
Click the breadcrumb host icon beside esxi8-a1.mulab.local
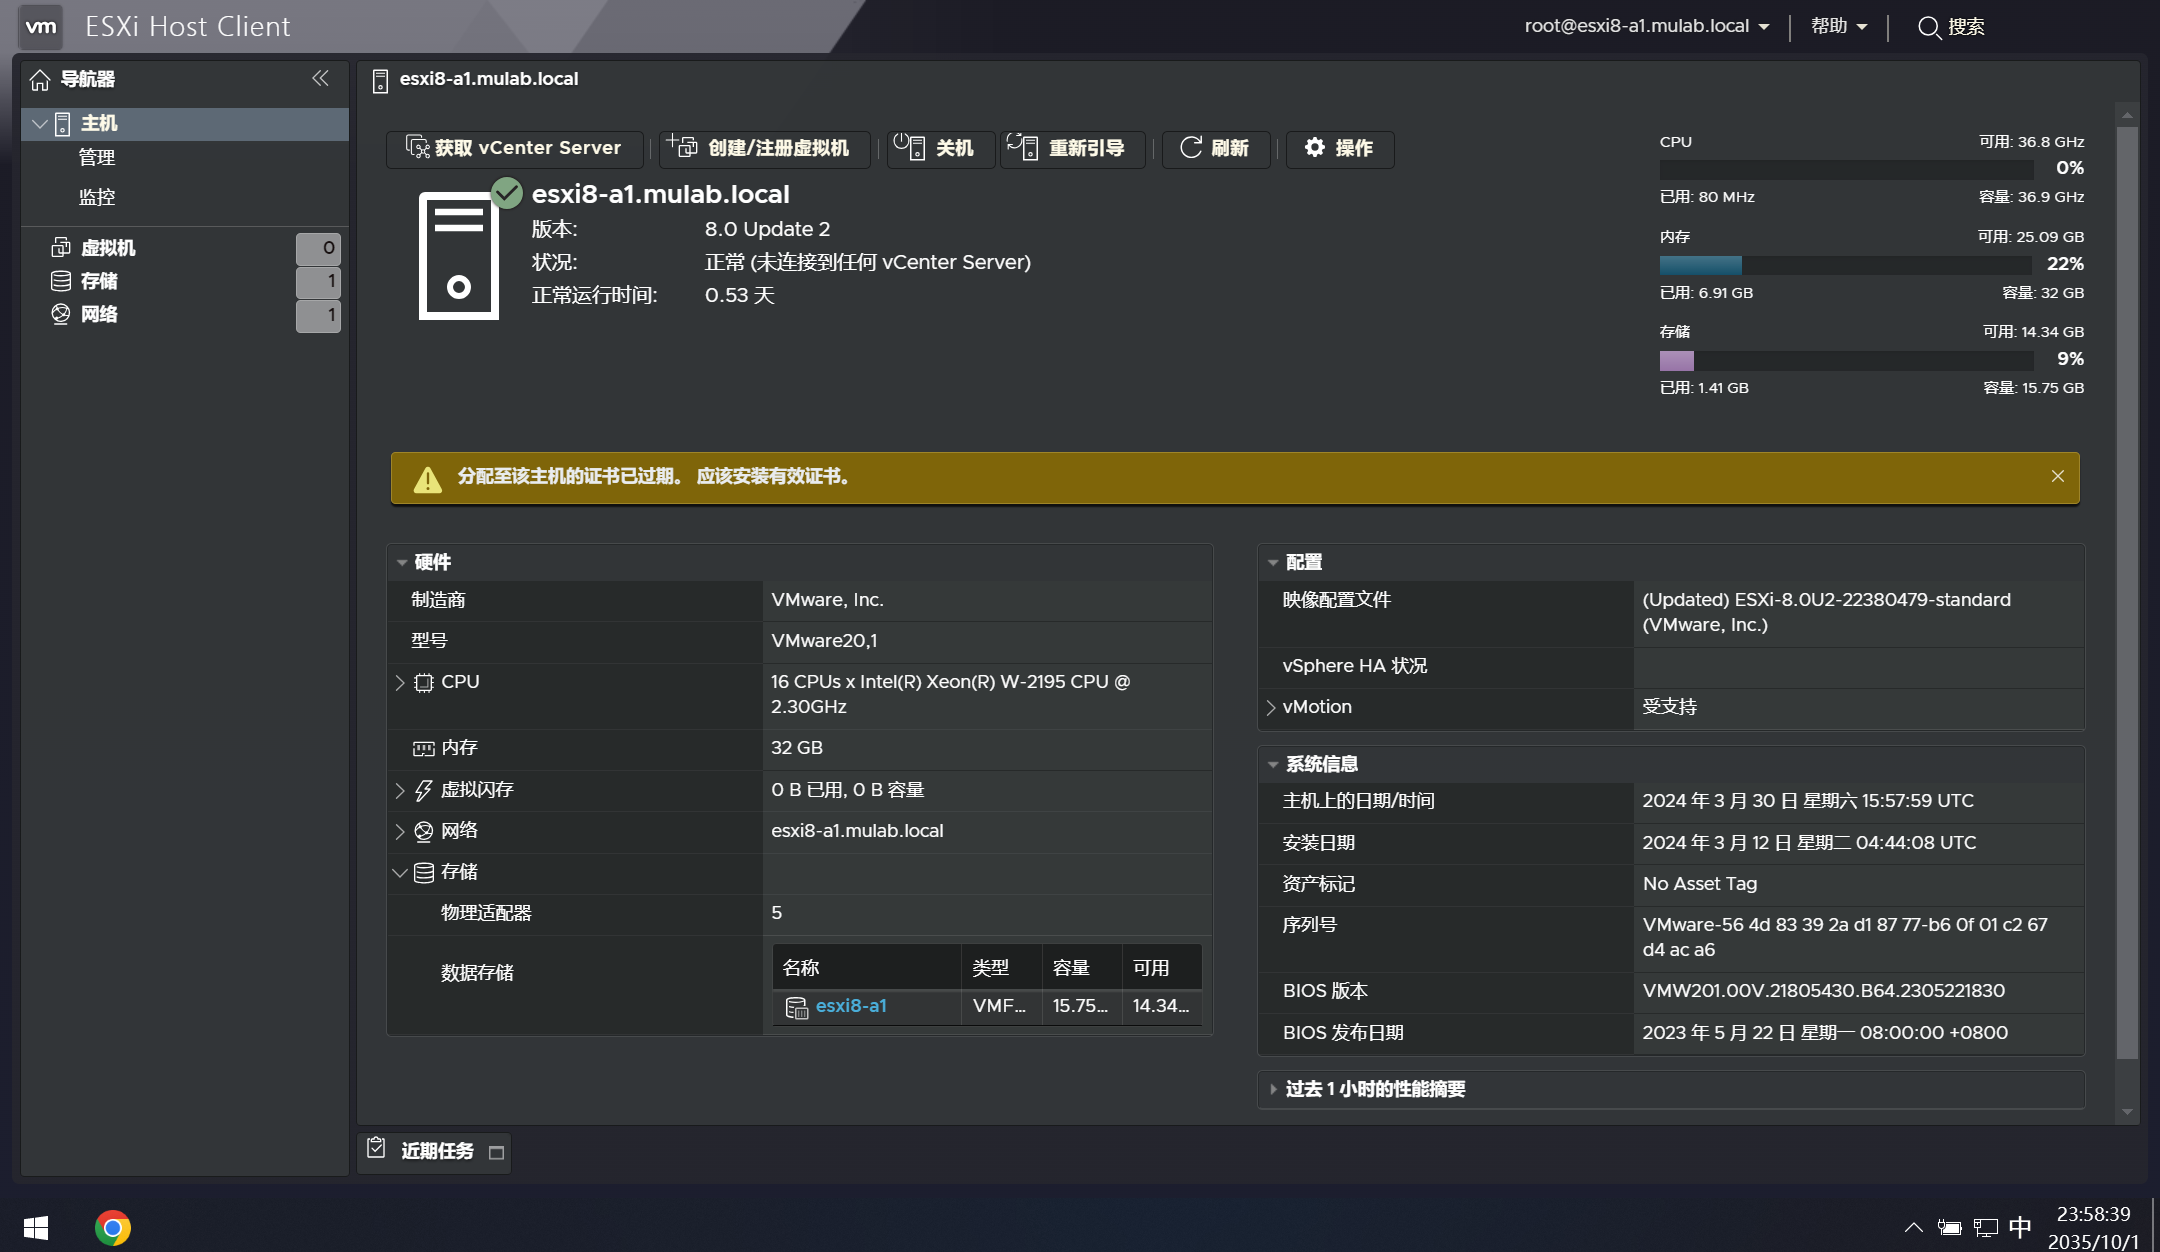(x=380, y=81)
